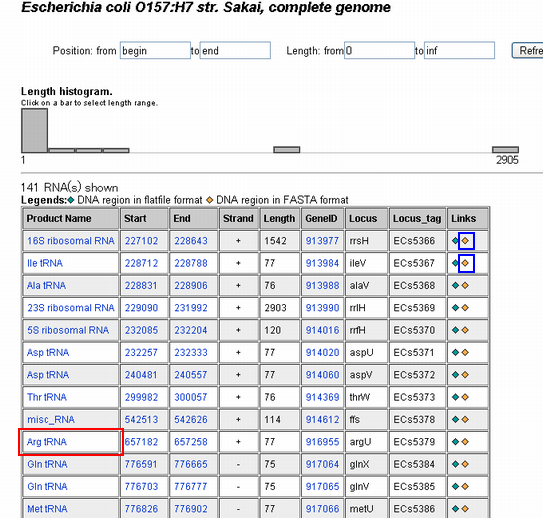Open flatfile diamond in Arg tRNA row
This screenshot has width=543, height=518.
click(x=455, y=441)
